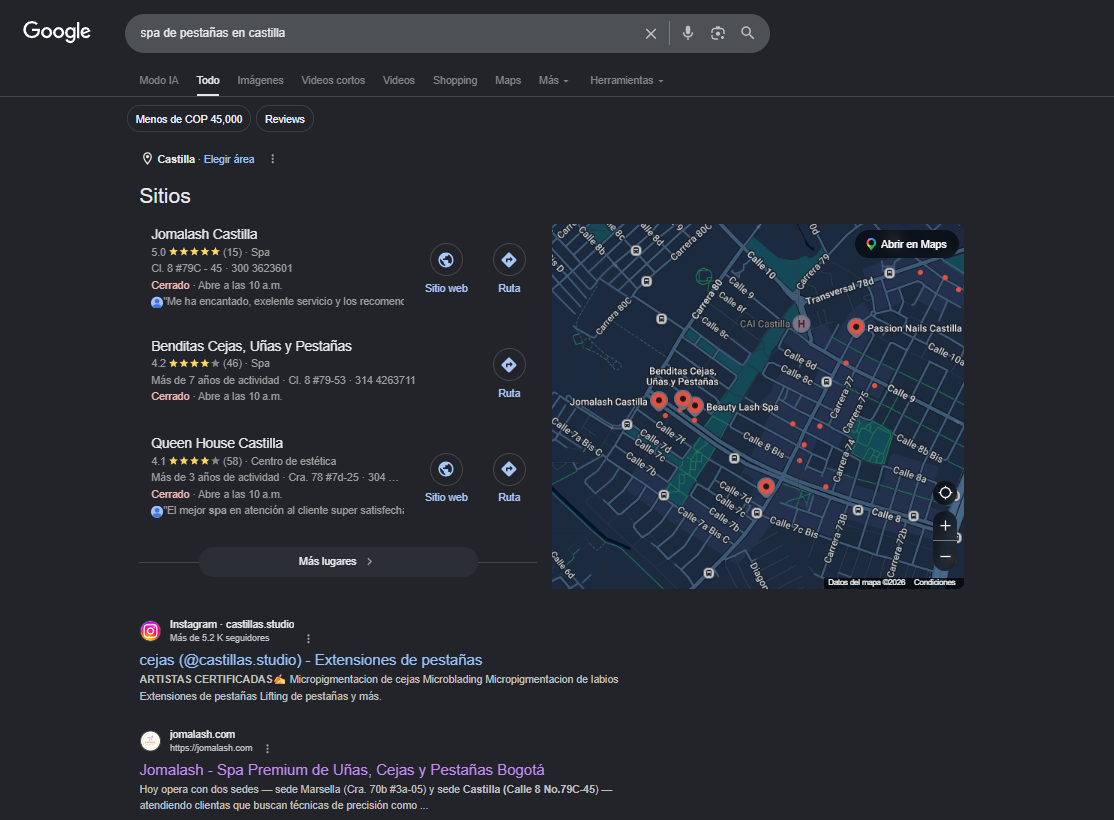Open the map Condiciones link

click(x=934, y=582)
